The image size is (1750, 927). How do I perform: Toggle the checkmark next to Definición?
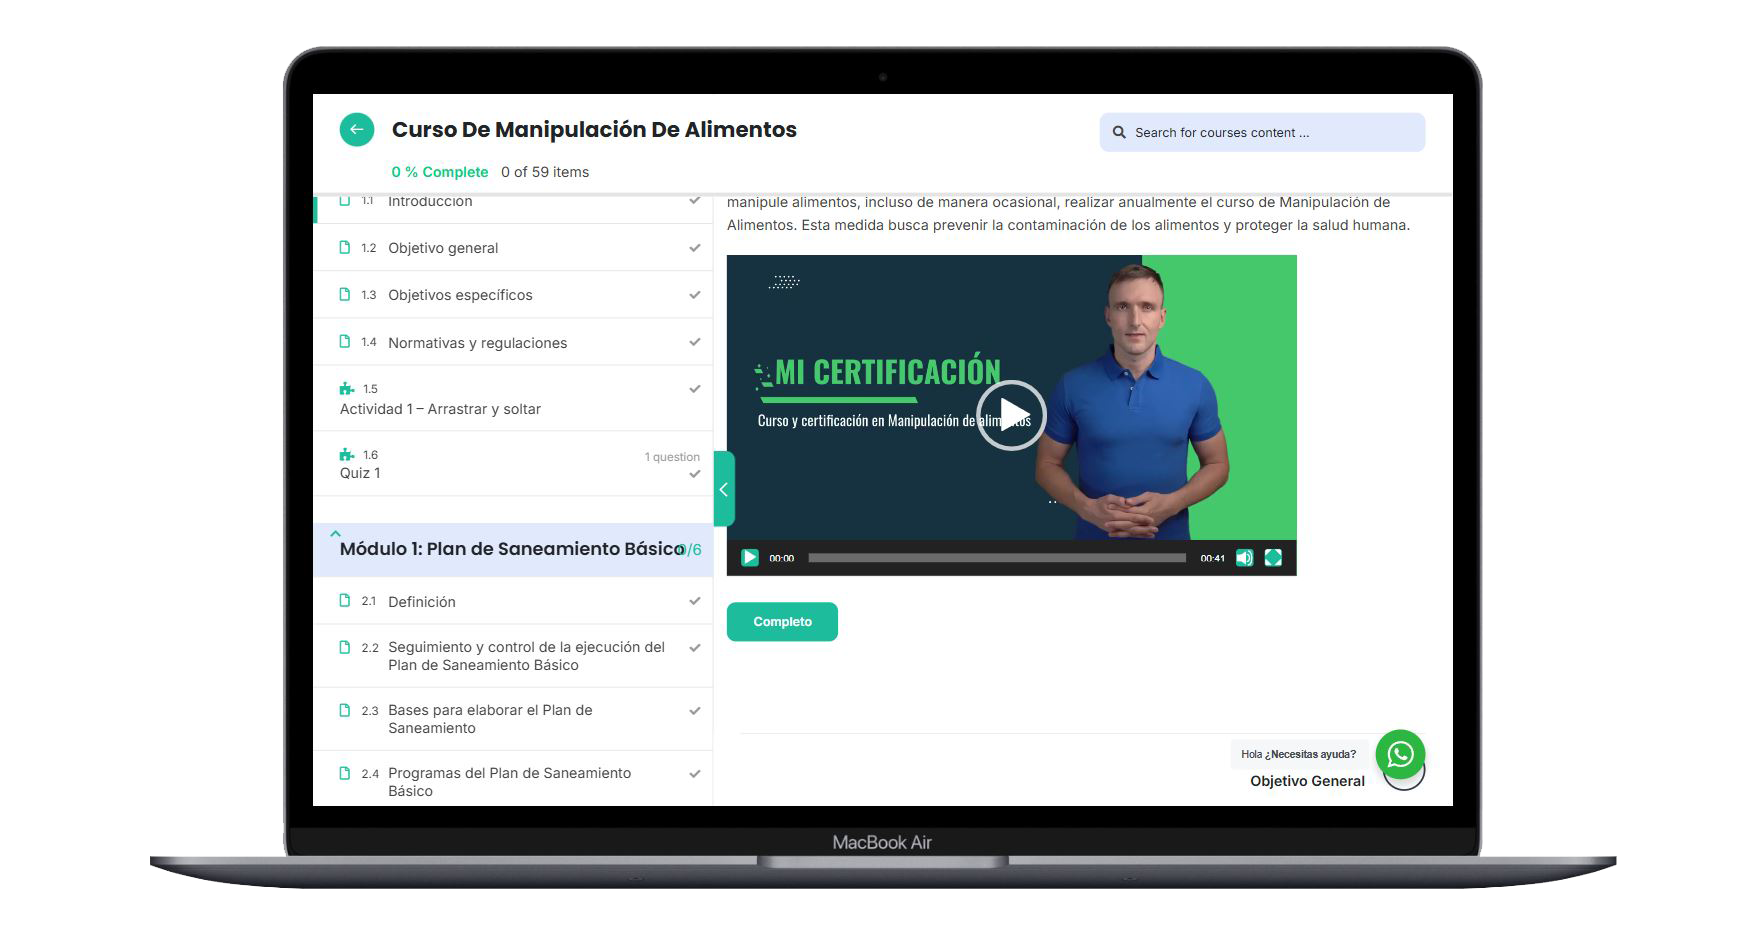(694, 601)
